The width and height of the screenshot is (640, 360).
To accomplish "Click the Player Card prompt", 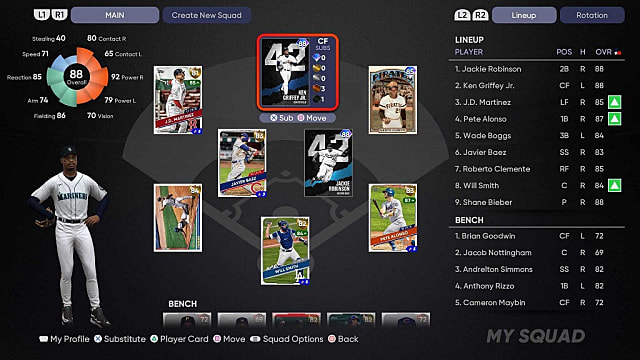I will 179,339.
